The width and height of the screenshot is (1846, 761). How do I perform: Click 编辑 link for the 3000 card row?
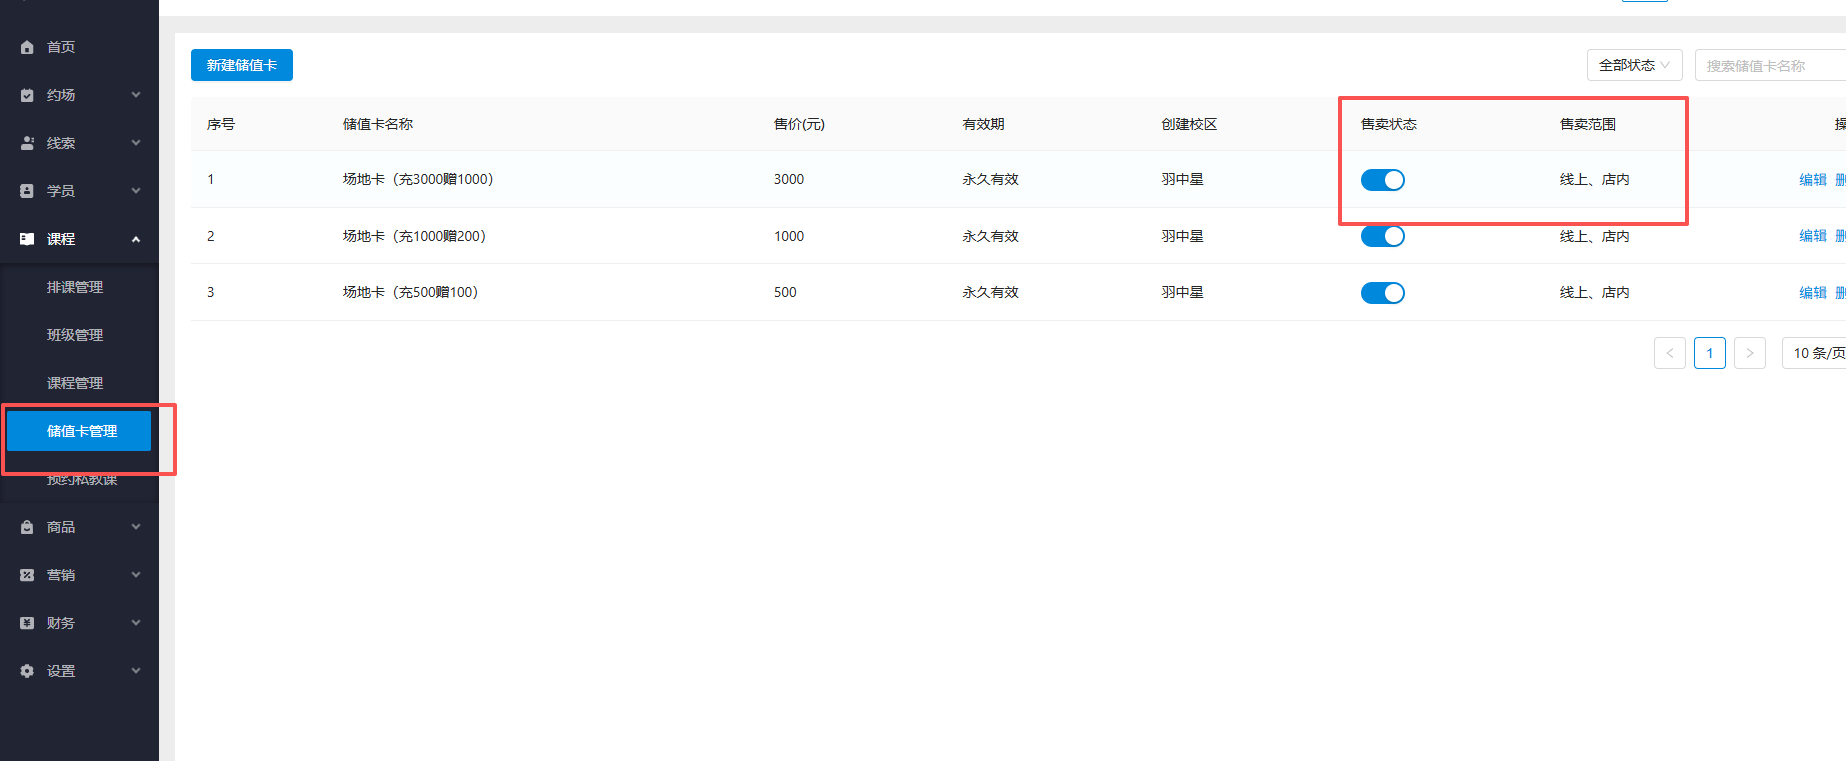(x=1812, y=180)
